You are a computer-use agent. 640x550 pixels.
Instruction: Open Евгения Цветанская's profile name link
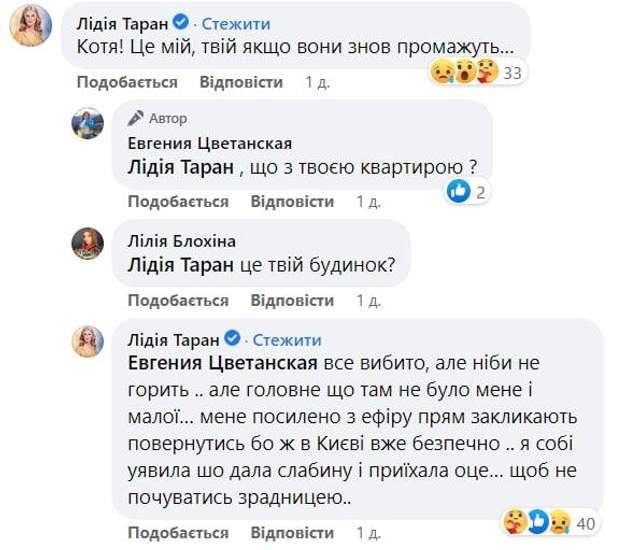(210, 143)
